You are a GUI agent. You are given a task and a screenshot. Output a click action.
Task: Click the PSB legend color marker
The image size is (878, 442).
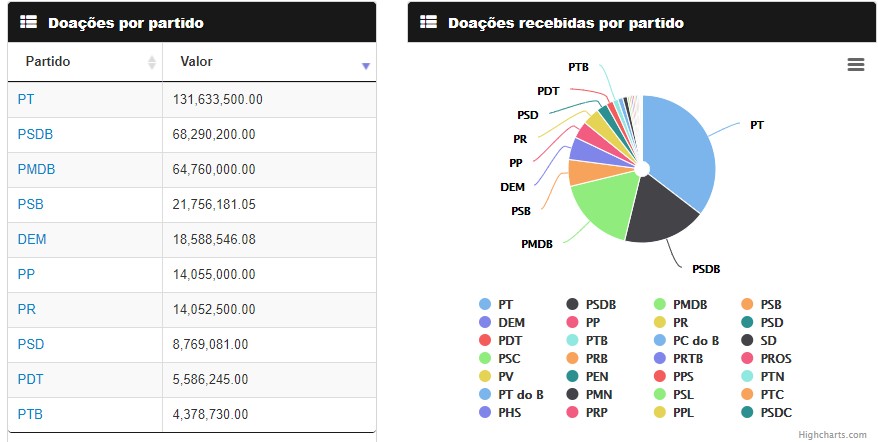(747, 304)
